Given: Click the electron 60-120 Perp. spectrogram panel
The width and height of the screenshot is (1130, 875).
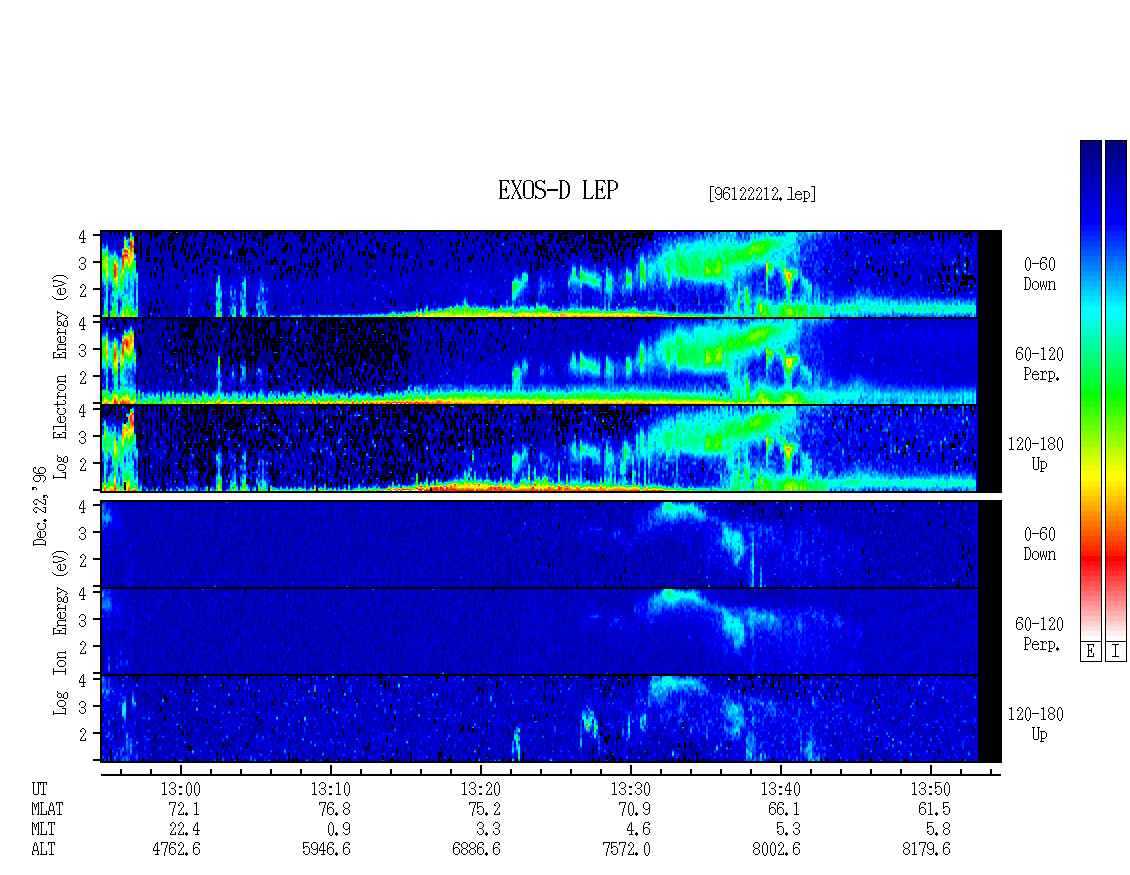Looking at the screenshot, I should [551, 361].
